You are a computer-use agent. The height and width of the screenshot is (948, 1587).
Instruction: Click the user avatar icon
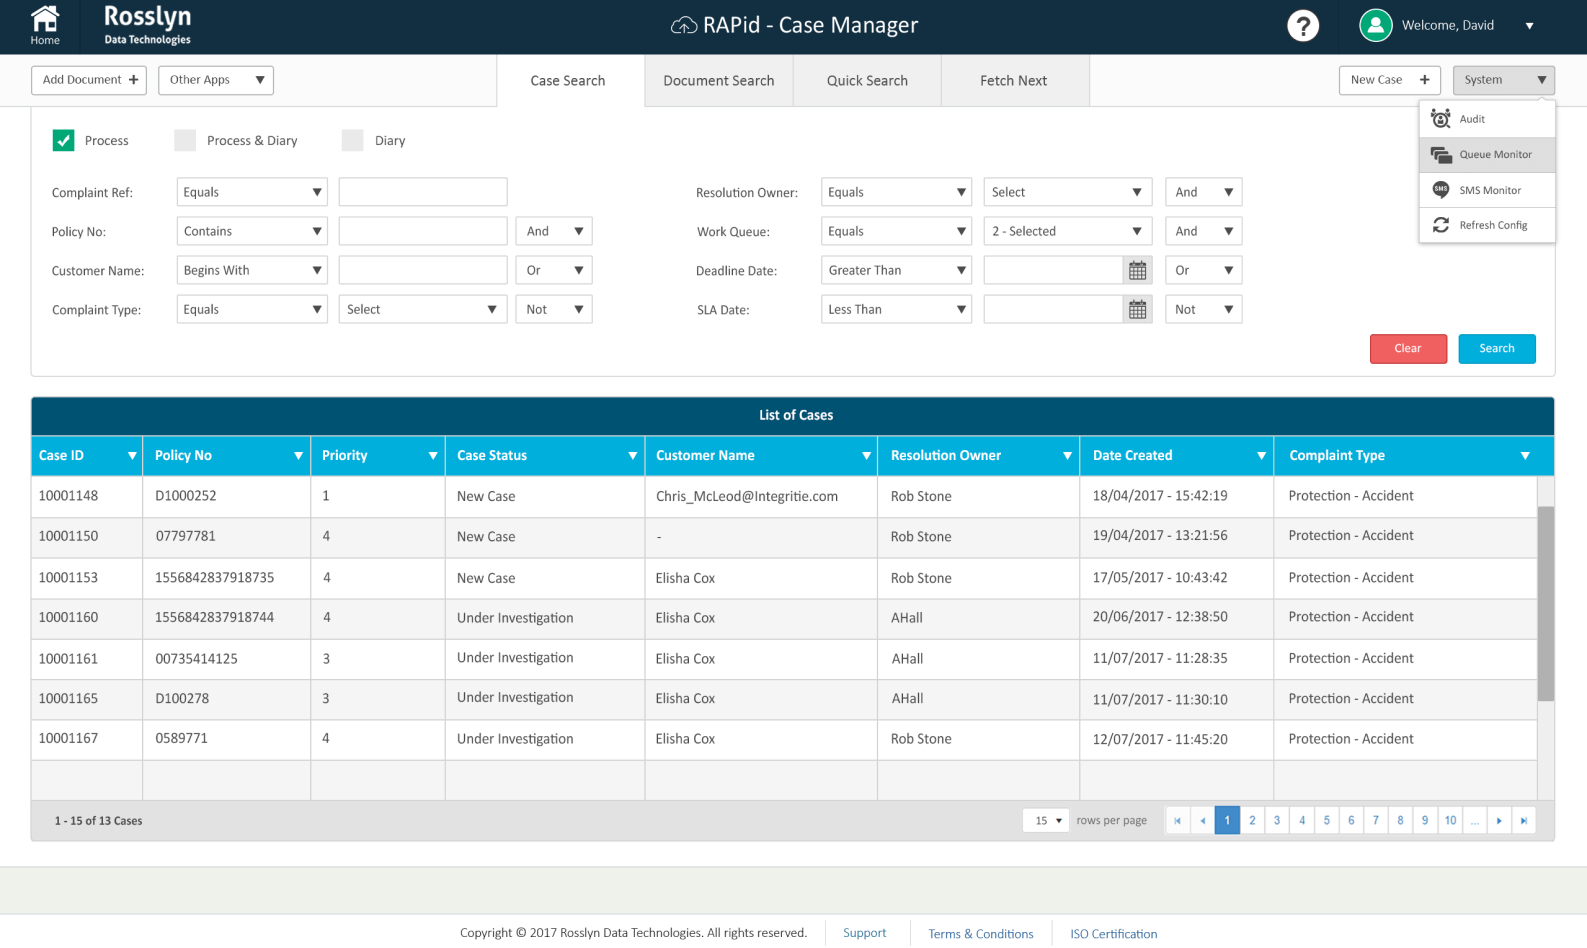point(1376,25)
